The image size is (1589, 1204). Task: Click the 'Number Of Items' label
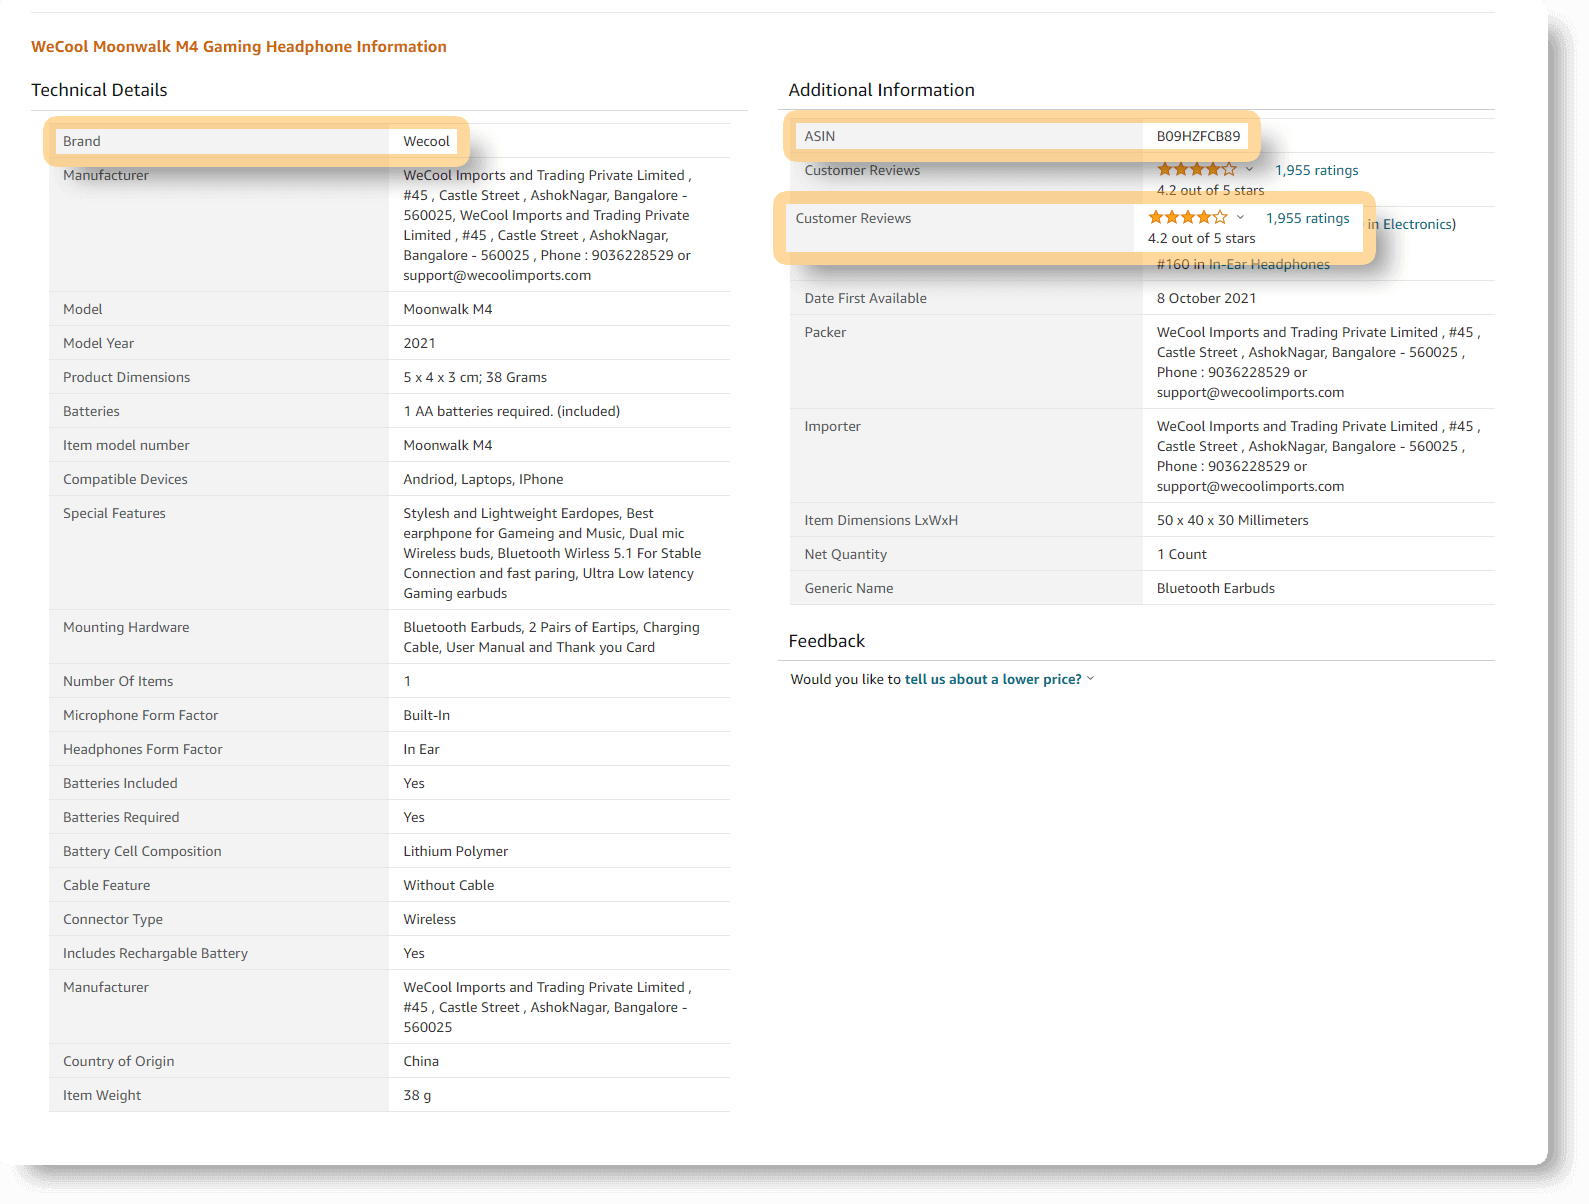point(118,681)
